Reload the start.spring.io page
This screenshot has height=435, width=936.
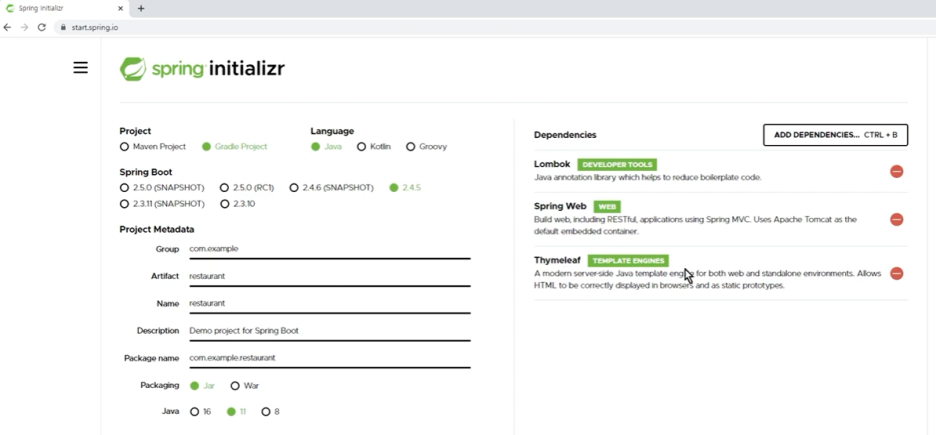click(x=42, y=27)
